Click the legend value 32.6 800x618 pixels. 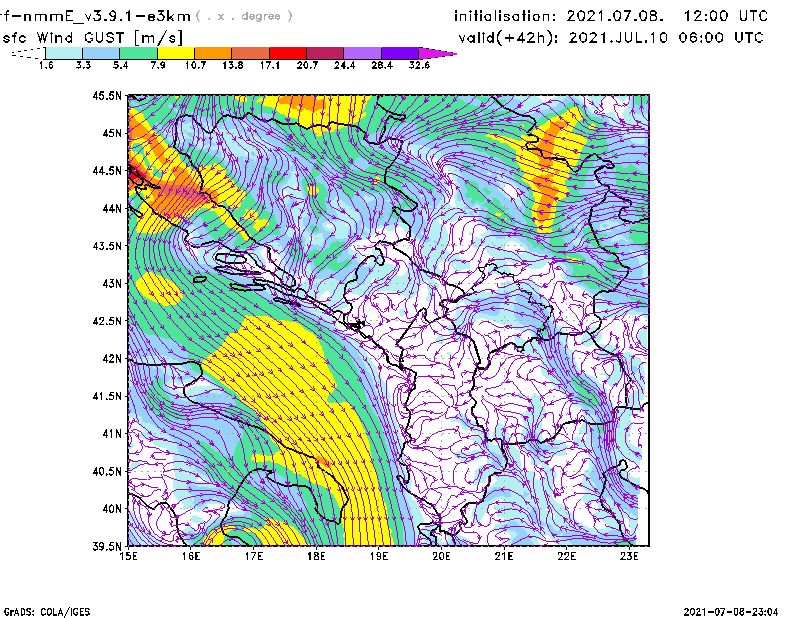(x=419, y=65)
